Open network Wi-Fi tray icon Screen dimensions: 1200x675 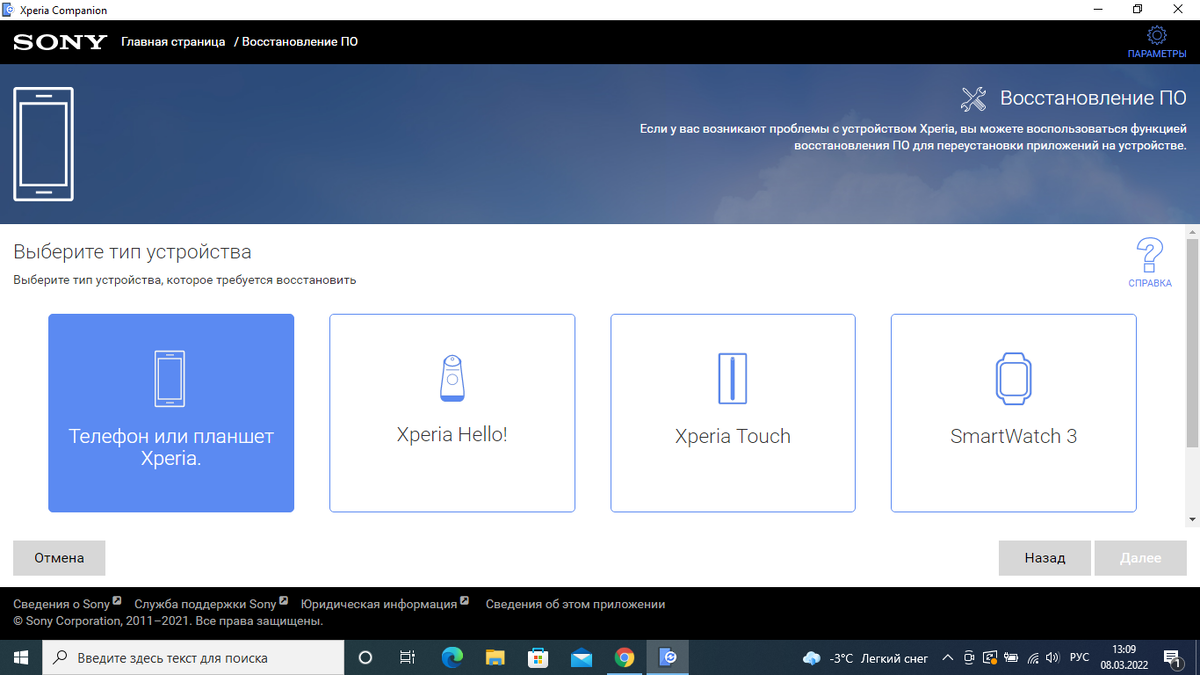[x=1032, y=658]
